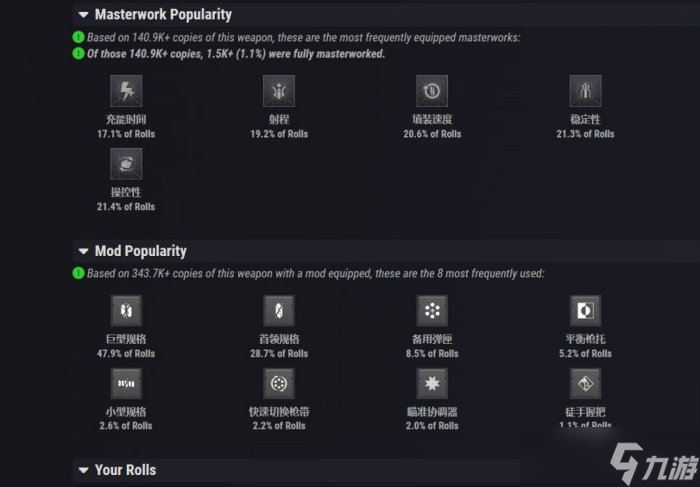Select the 平衡枪托 mod icon
The height and width of the screenshot is (487, 700).
(x=585, y=311)
